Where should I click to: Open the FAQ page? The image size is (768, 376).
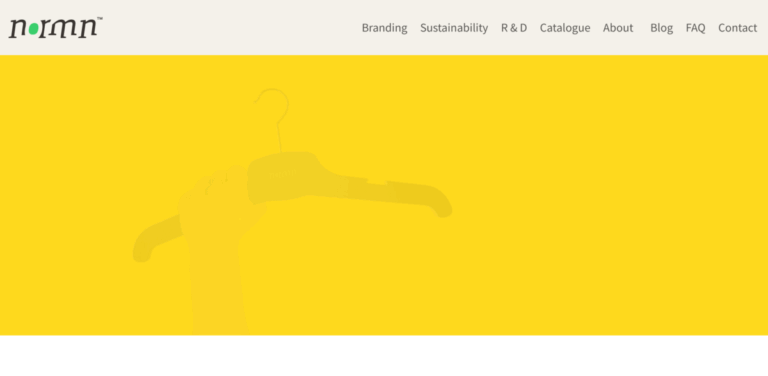[696, 28]
